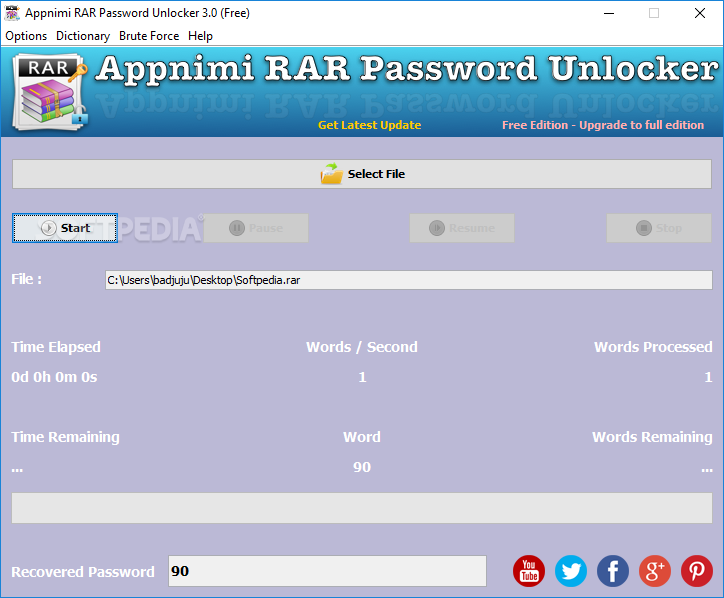Click the File path input field
724x598 pixels.
(409, 280)
